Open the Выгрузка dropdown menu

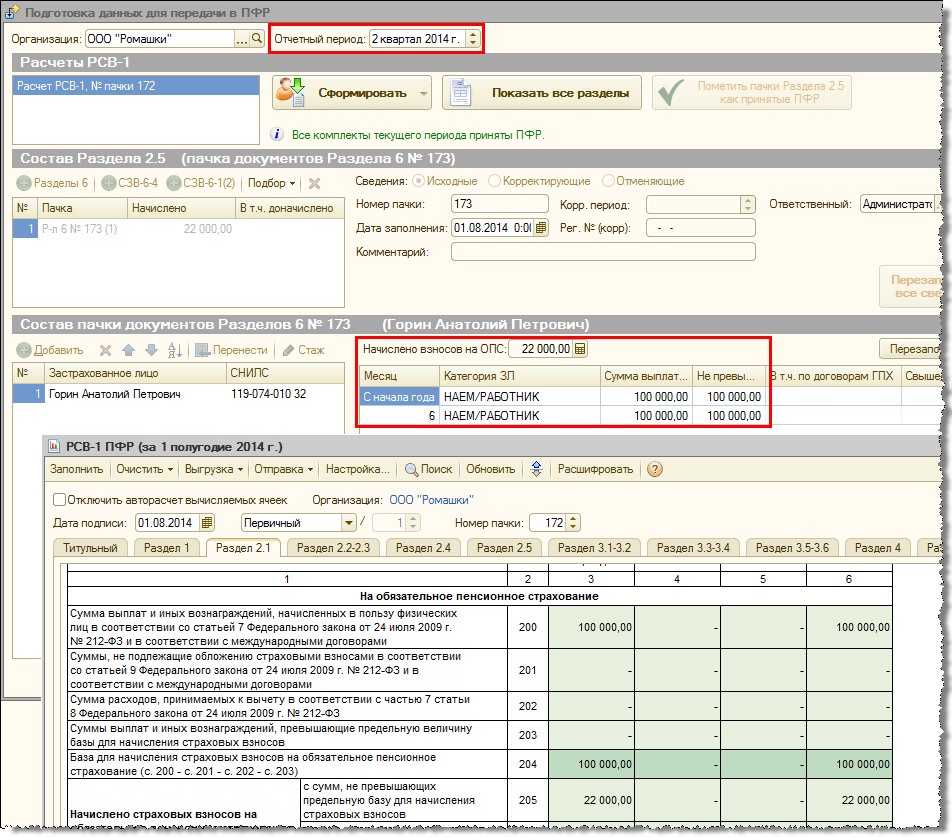(x=215, y=469)
